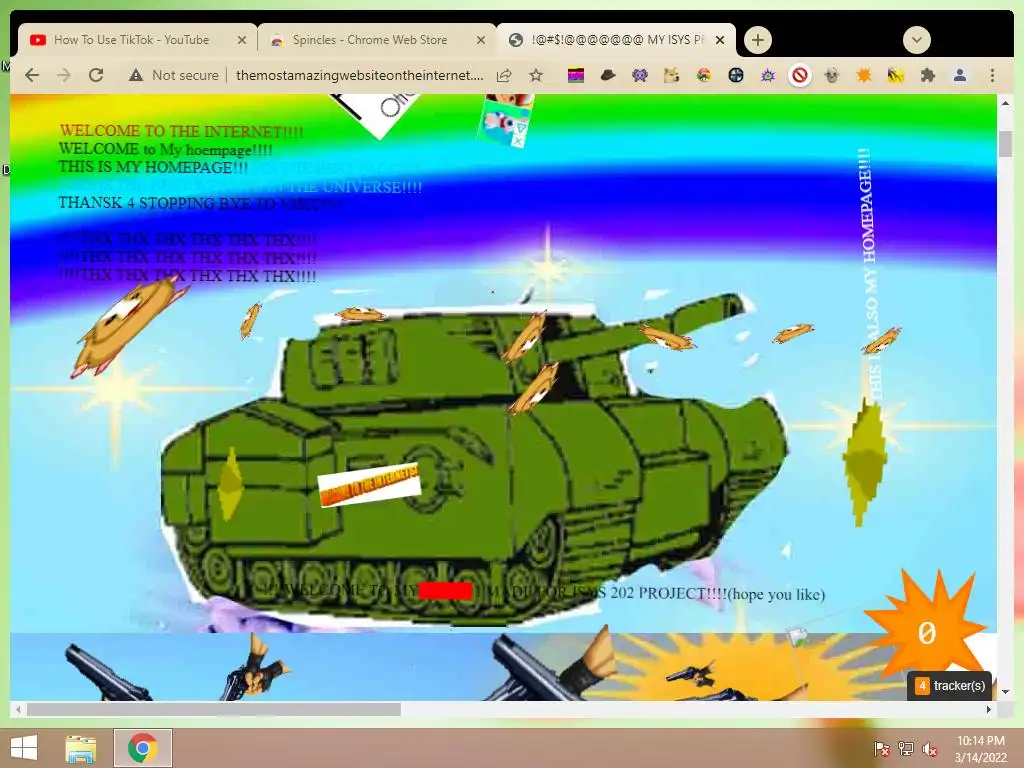
Task: Reload the current page
Action: [x=96, y=75]
